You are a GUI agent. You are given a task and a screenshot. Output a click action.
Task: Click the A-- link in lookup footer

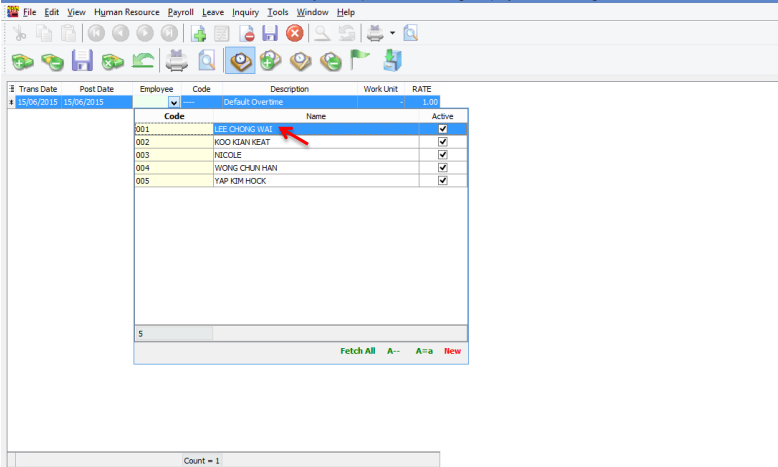pyautogui.click(x=393, y=351)
